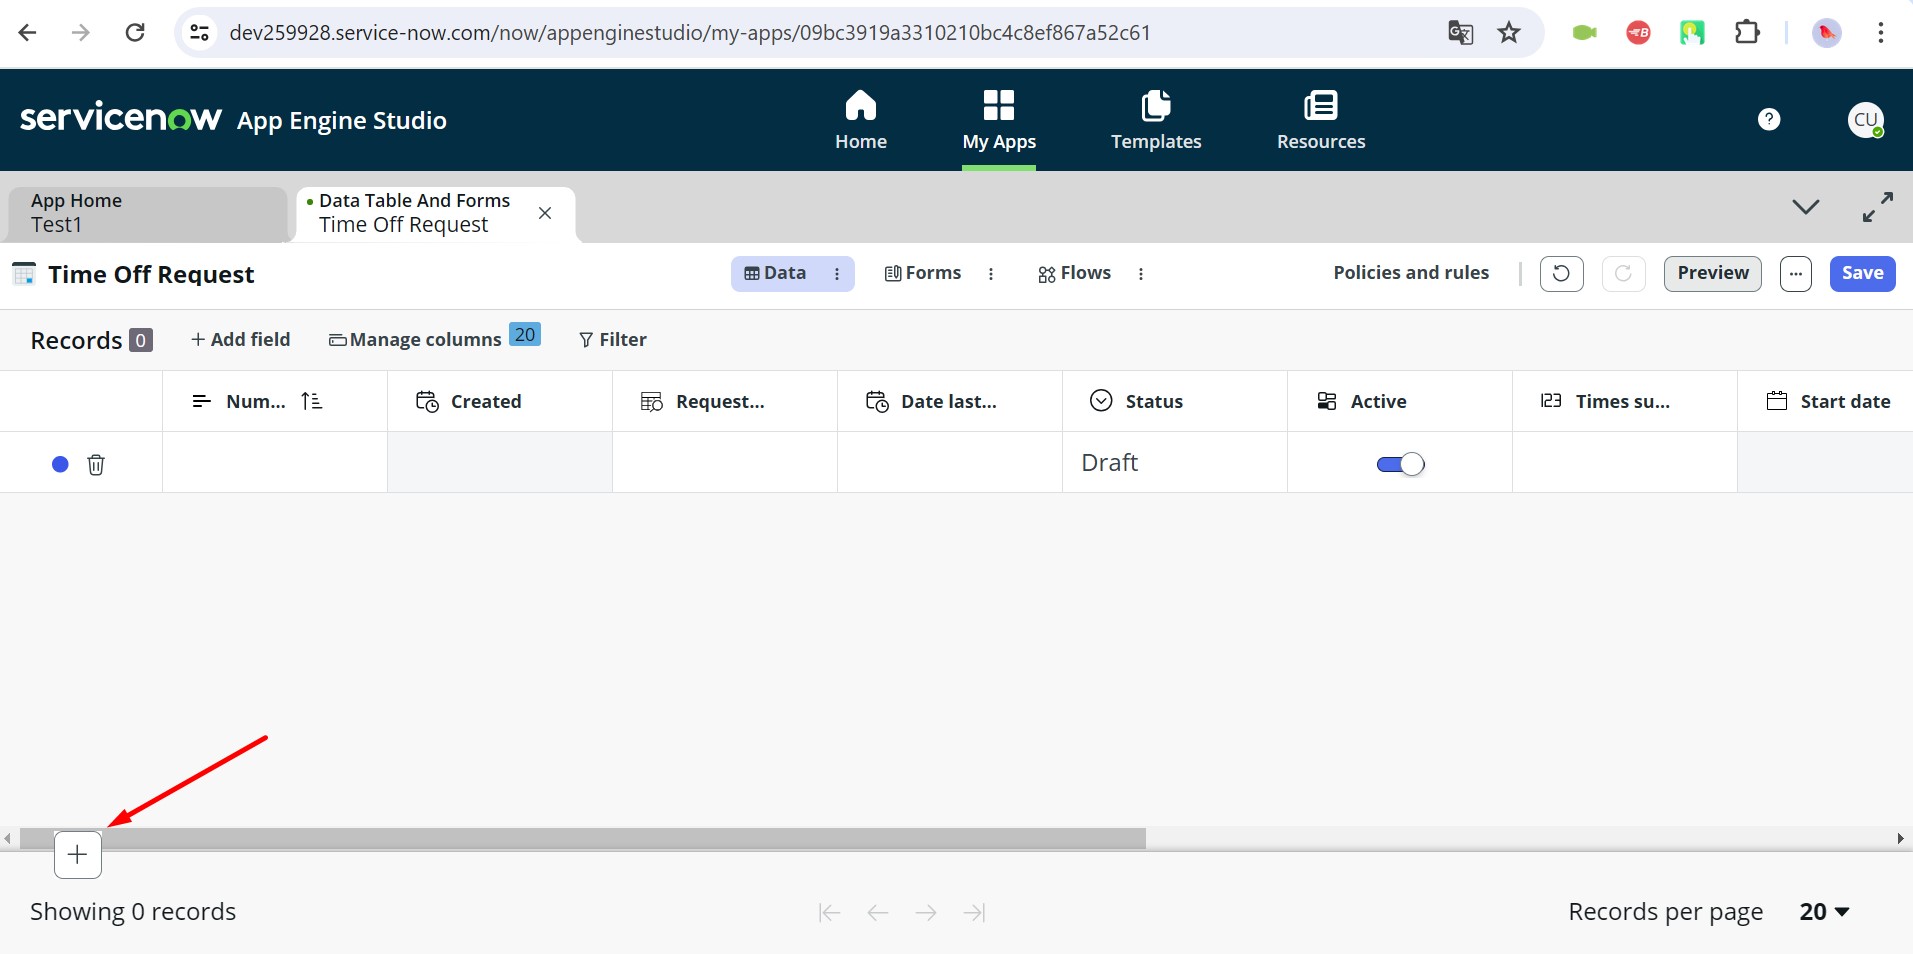Switch to the Data view
Screen dimensions: 1913x954
pyautogui.click(x=775, y=273)
